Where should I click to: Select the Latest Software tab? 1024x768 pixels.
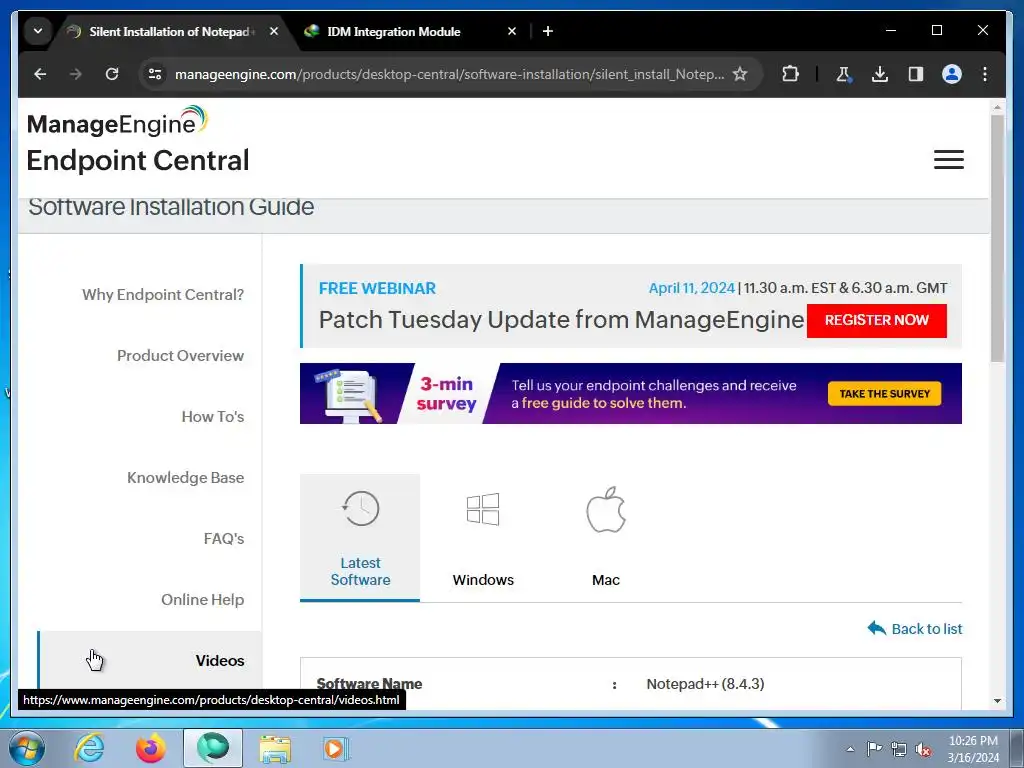(x=360, y=537)
